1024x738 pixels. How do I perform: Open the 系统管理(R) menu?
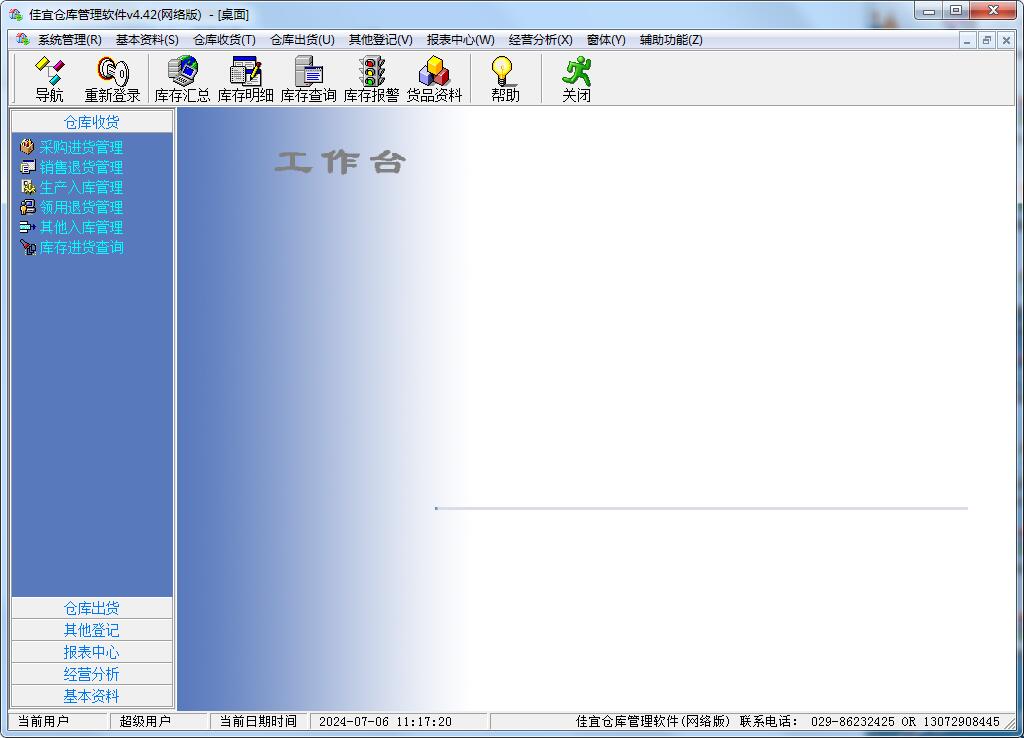69,40
